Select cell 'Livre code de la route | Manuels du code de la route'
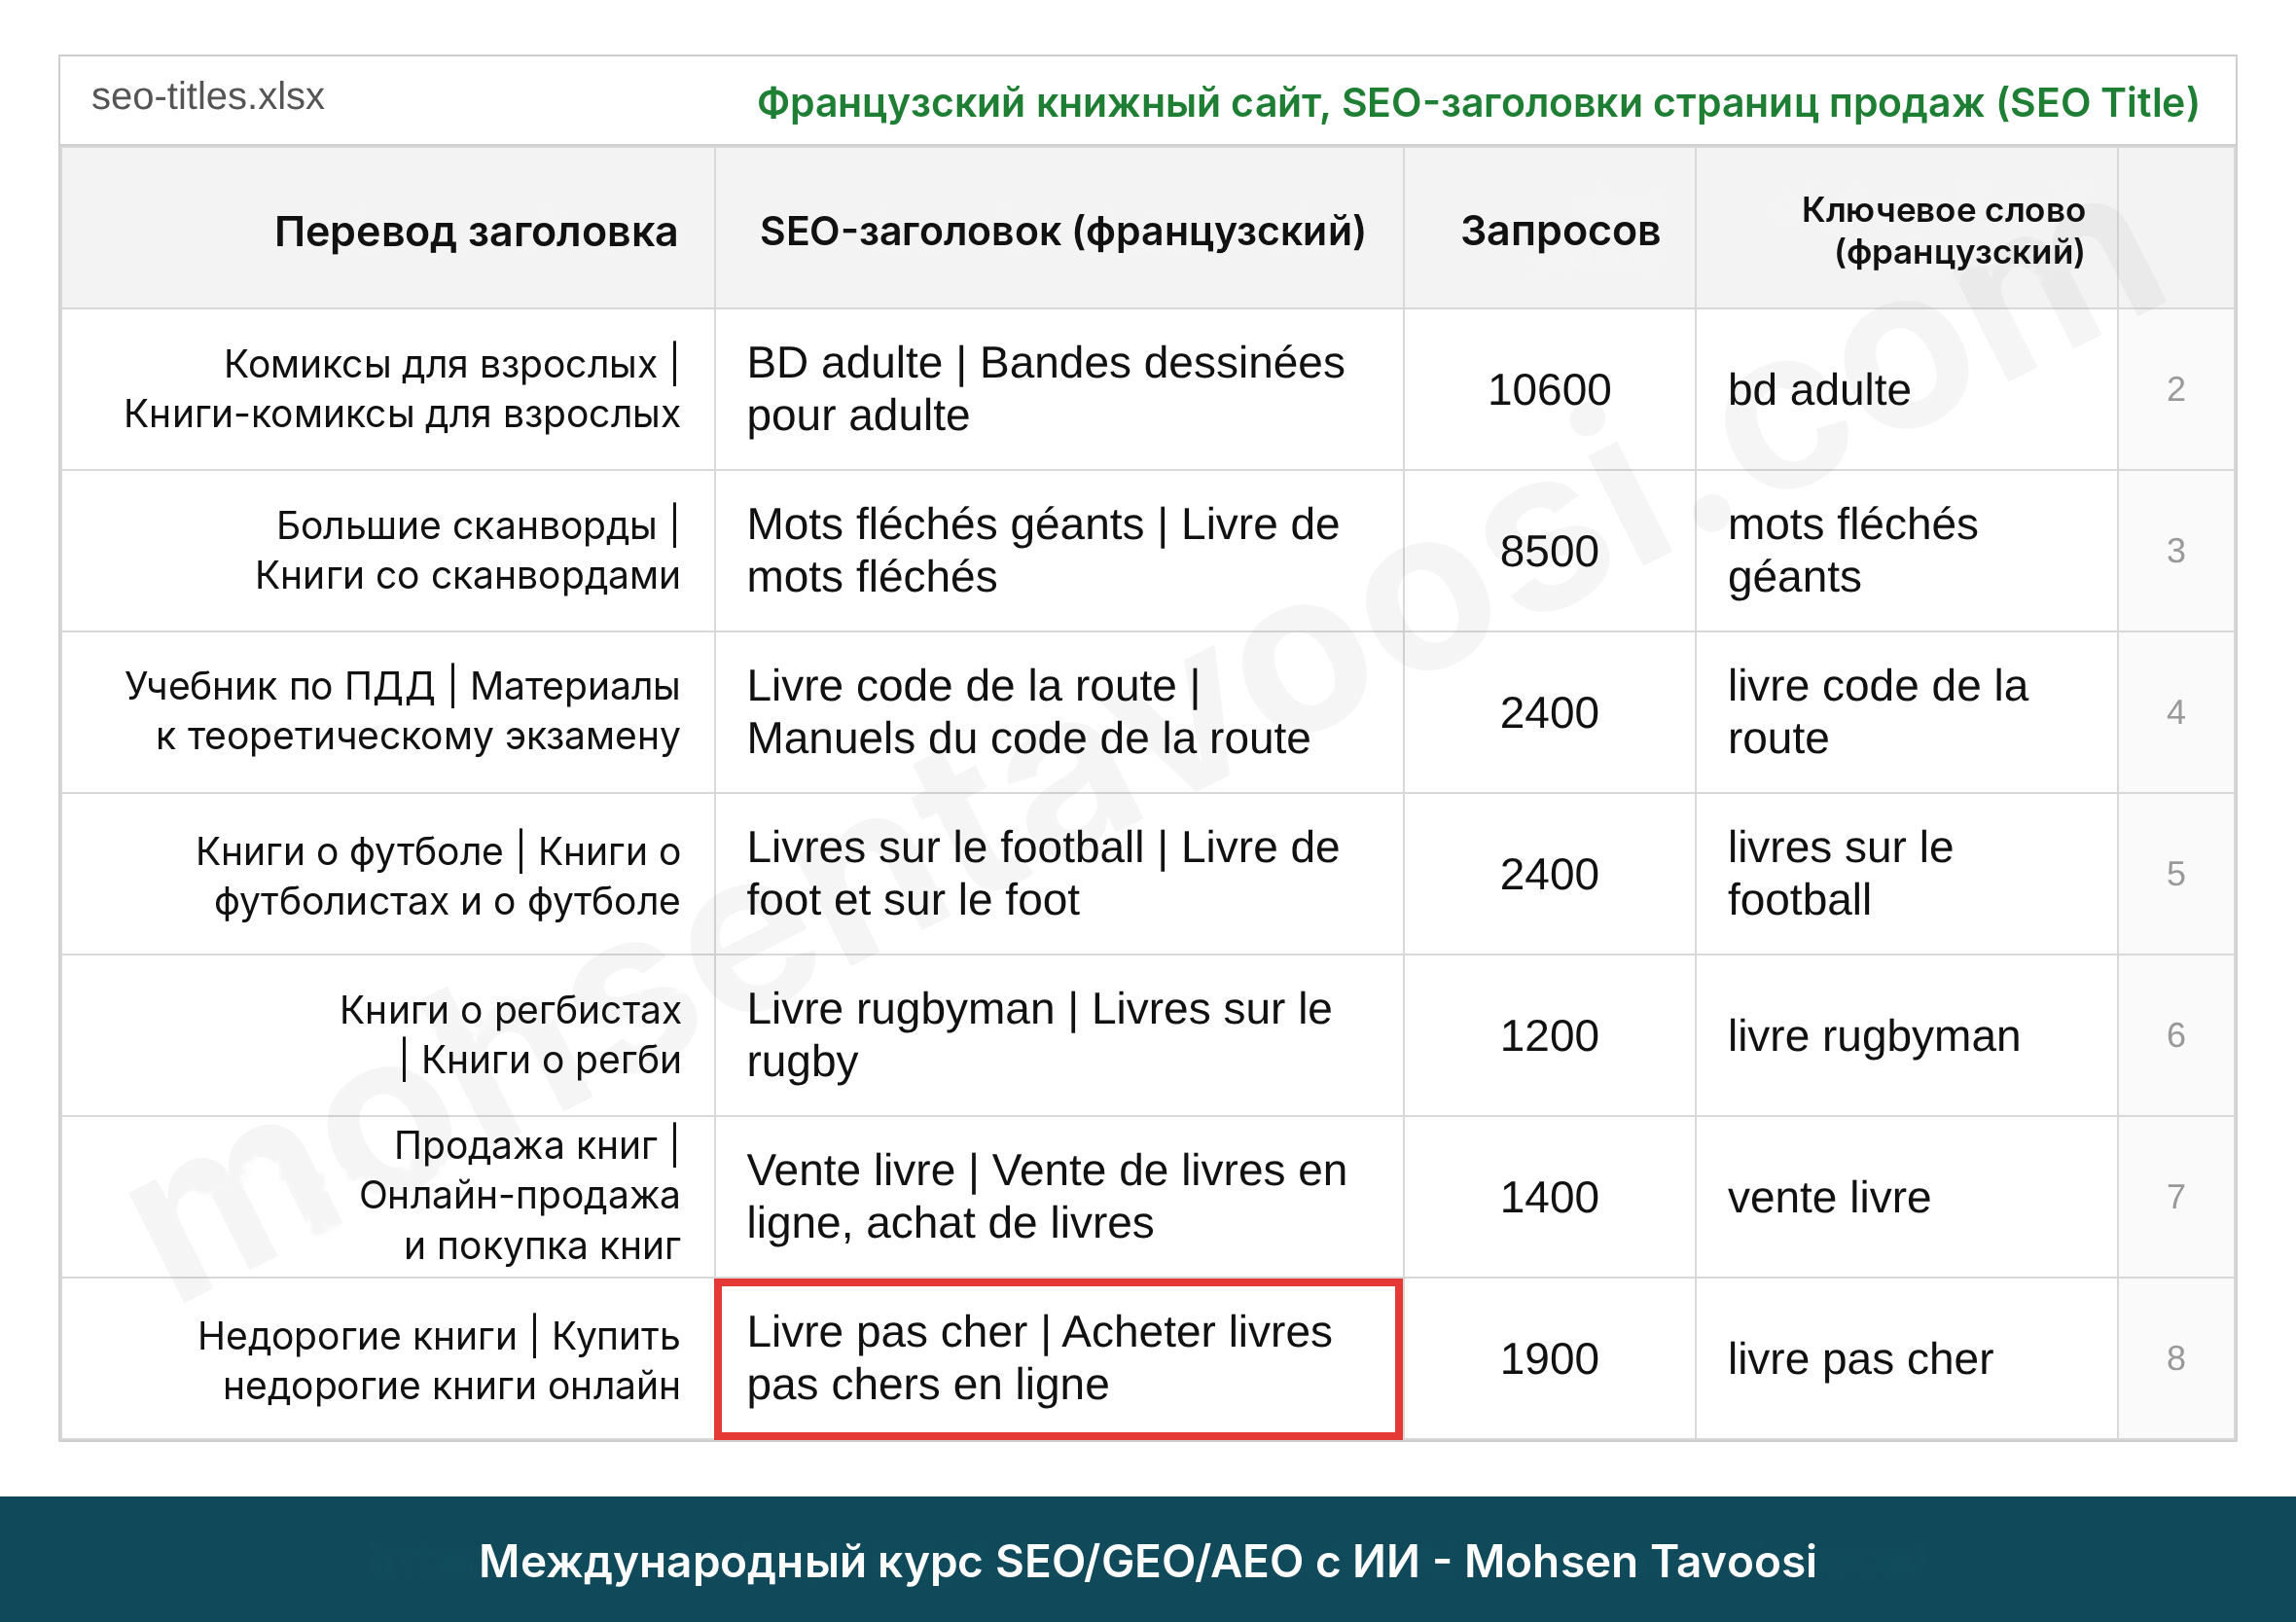The width and height of the screenshot is (2296, 1622). (1060, 713)
